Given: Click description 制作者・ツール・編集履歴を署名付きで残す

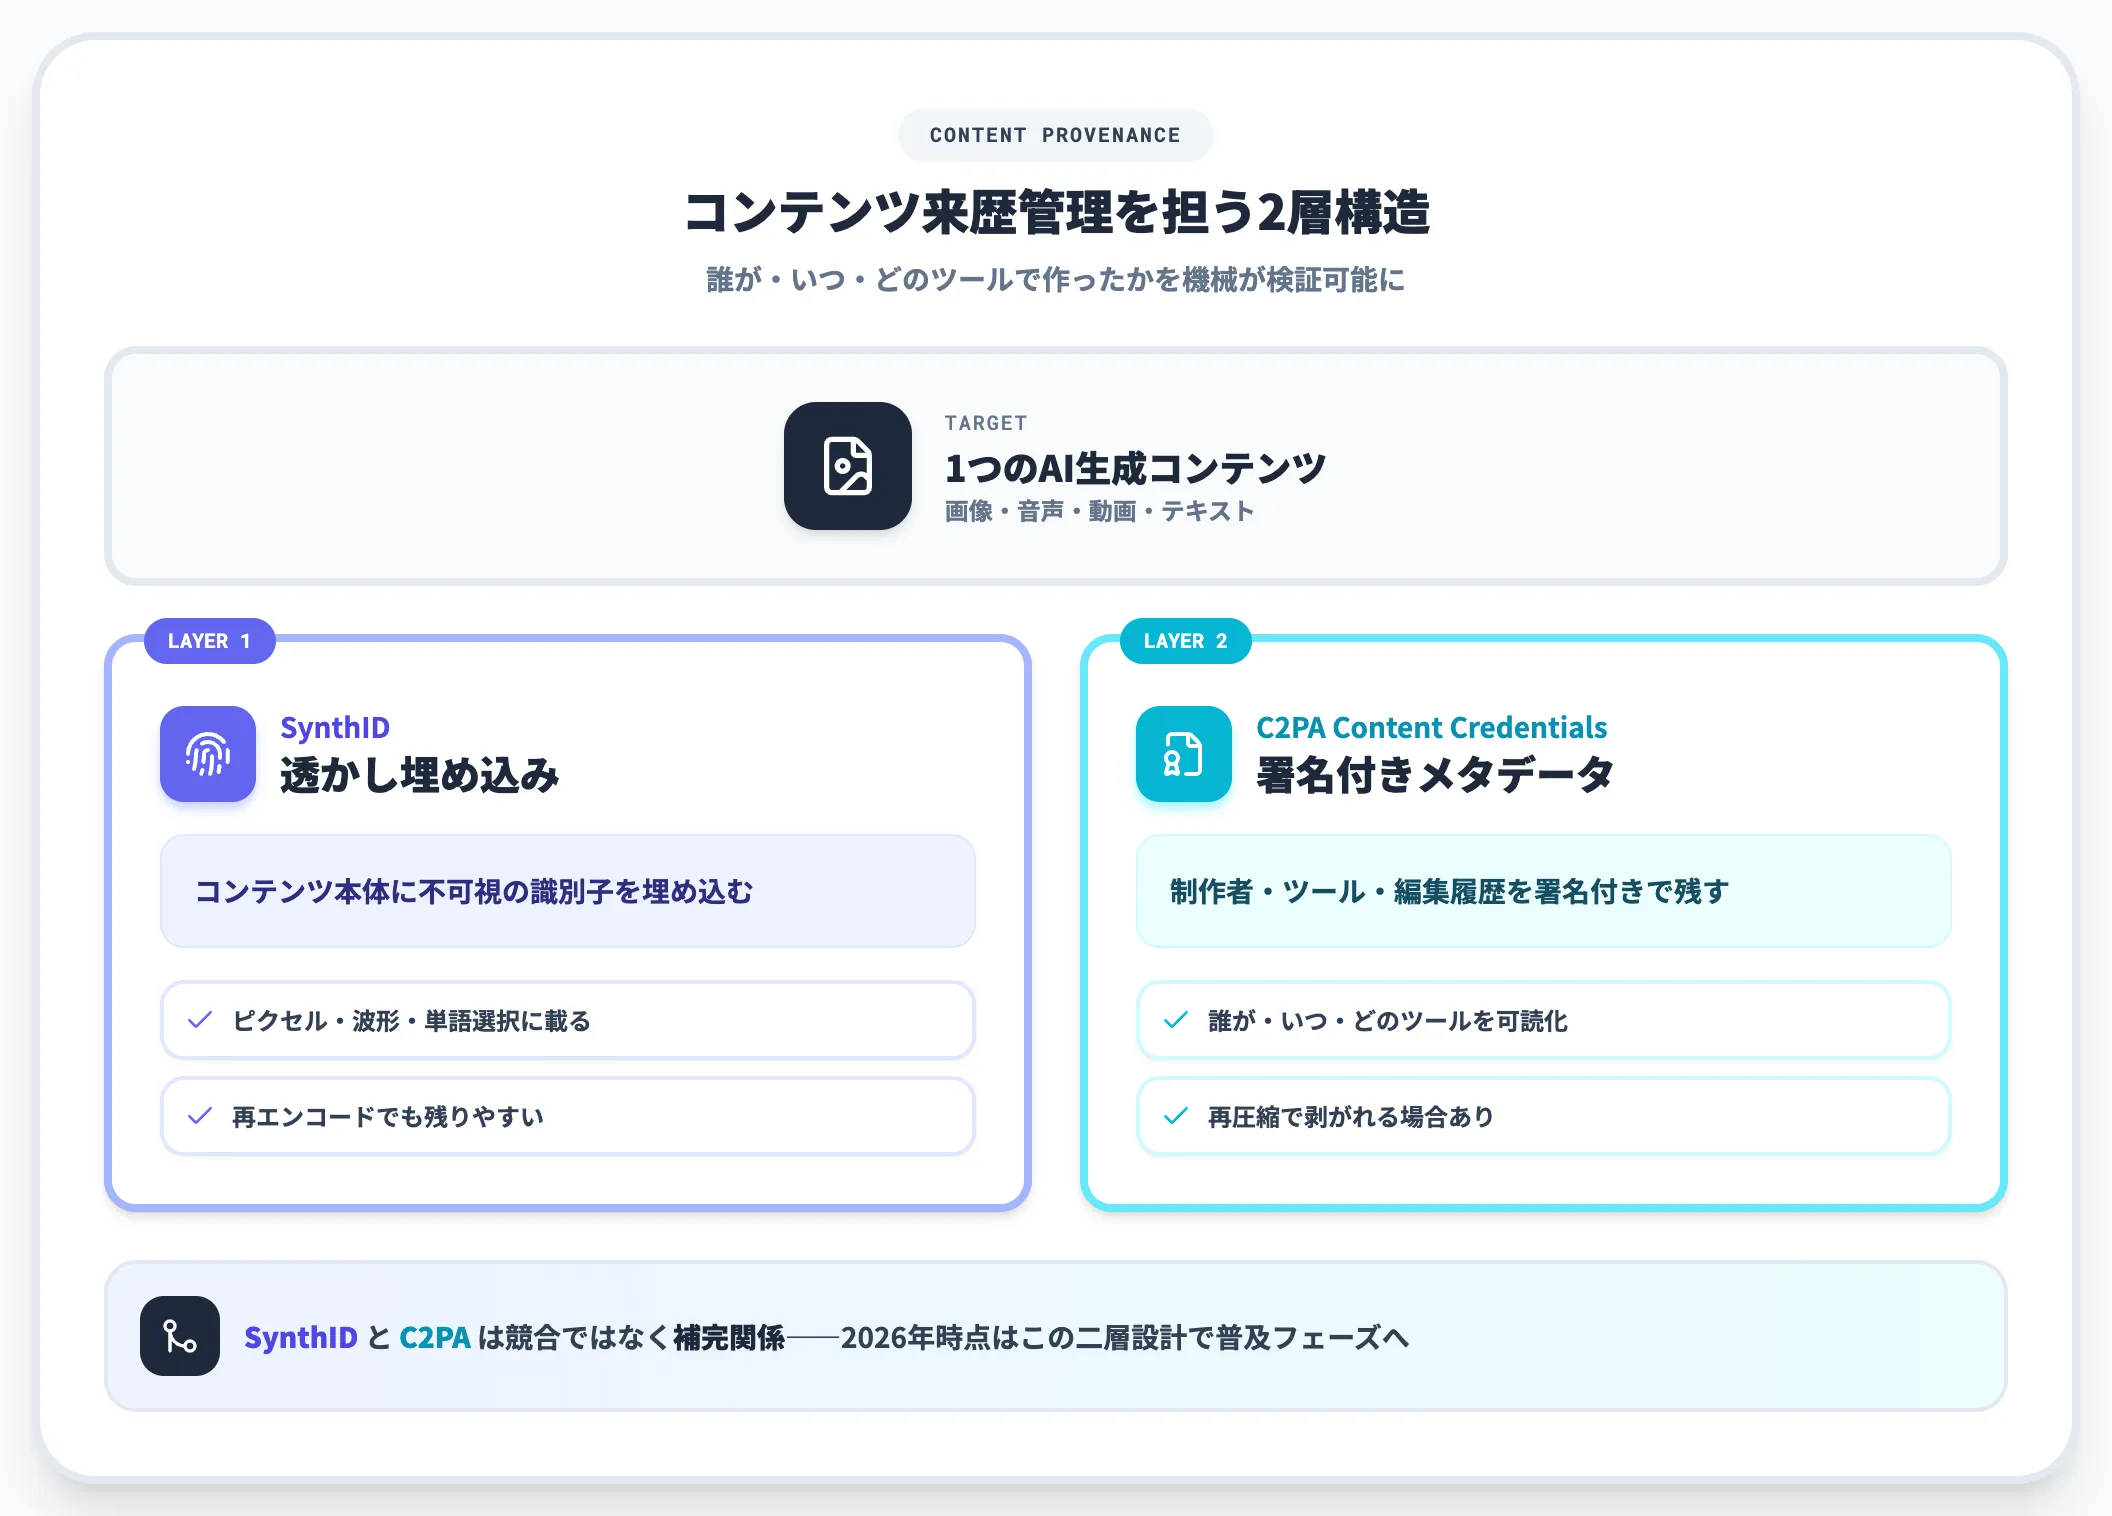Looking at the screenshot, I should click(x=1449, y=891).
